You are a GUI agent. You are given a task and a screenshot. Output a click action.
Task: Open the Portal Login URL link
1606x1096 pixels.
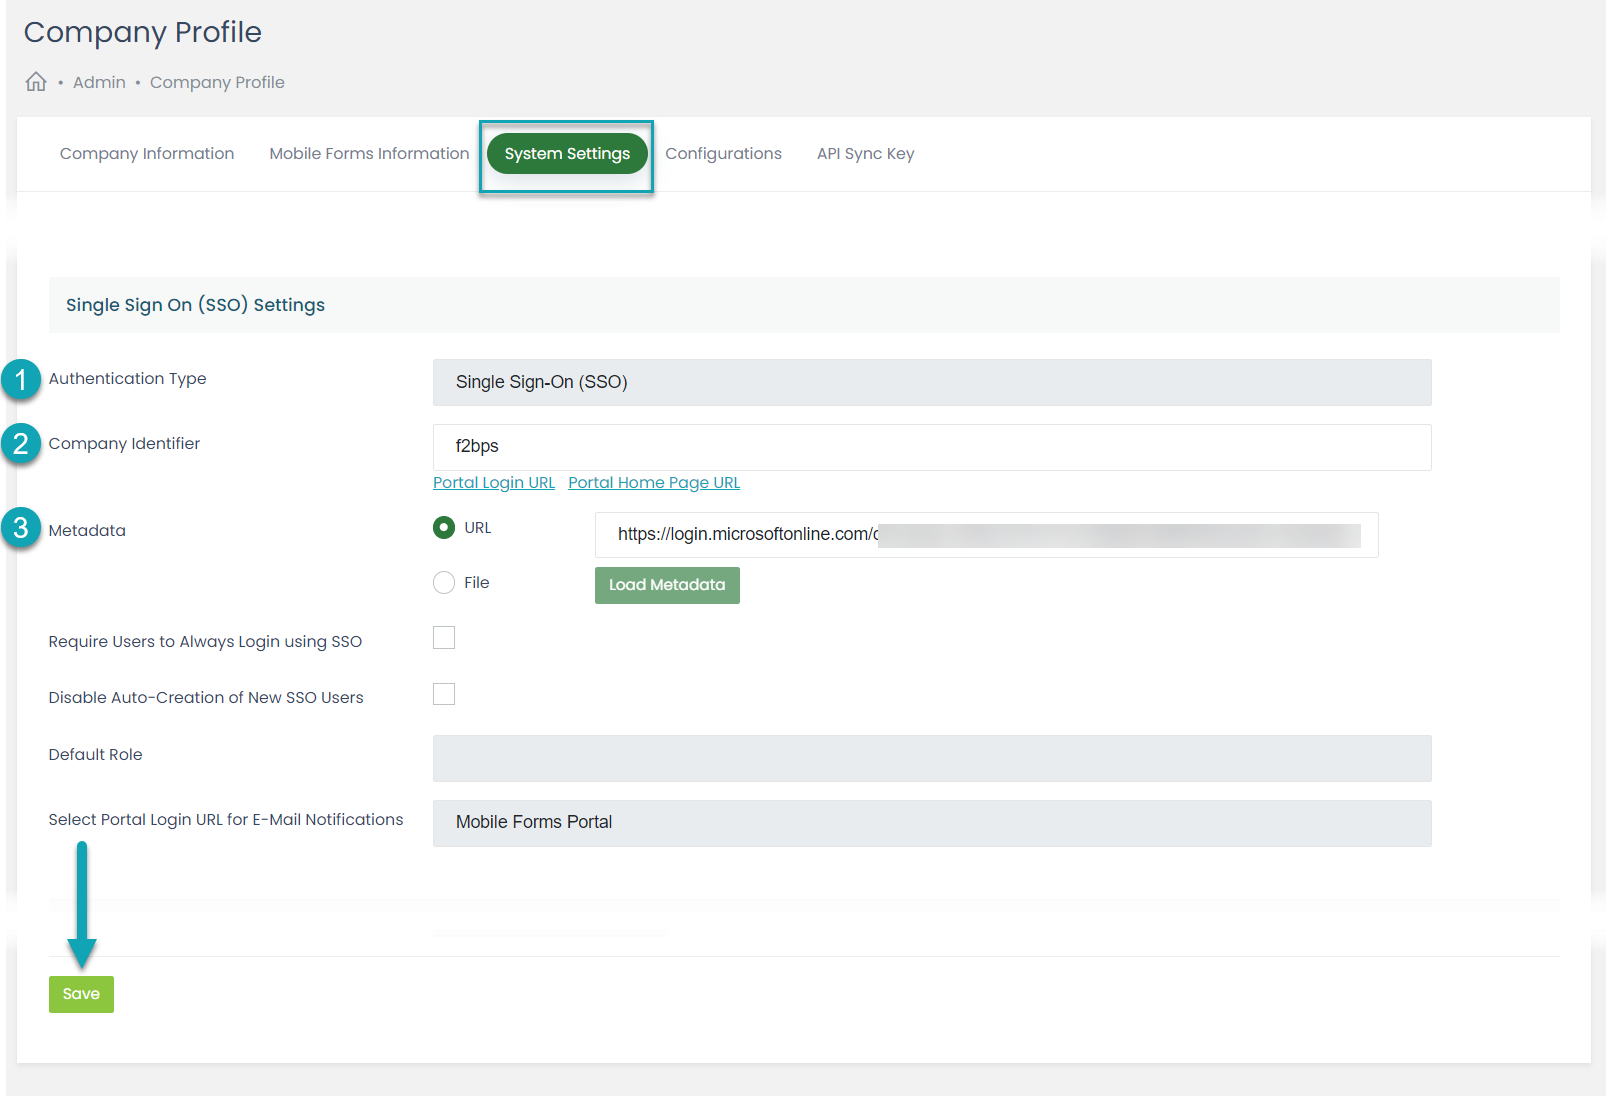(x=494, y=483)
